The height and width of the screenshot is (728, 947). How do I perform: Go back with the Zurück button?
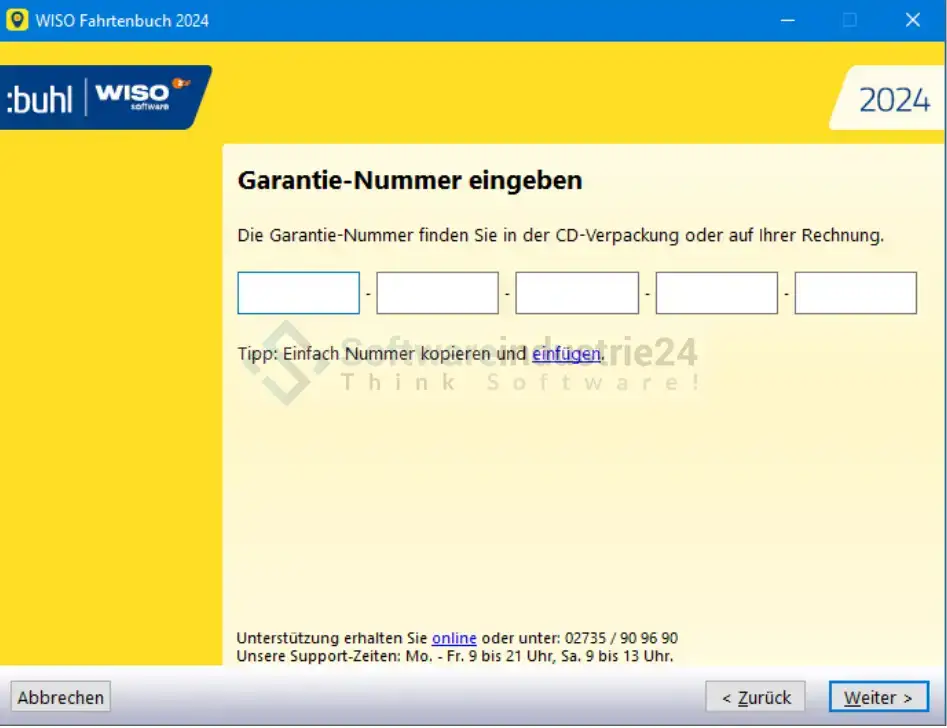point(755,698)
